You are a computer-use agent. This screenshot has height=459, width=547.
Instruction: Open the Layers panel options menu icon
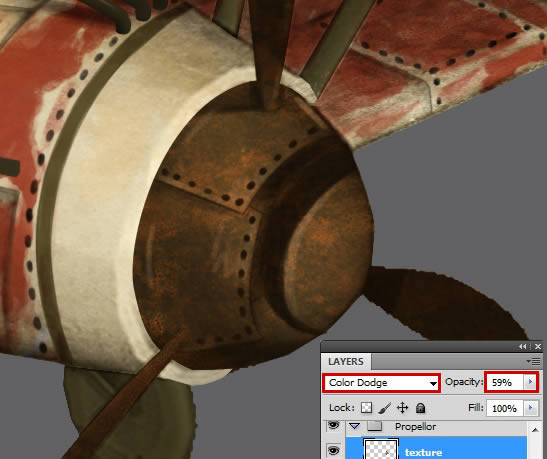(534, 361)
